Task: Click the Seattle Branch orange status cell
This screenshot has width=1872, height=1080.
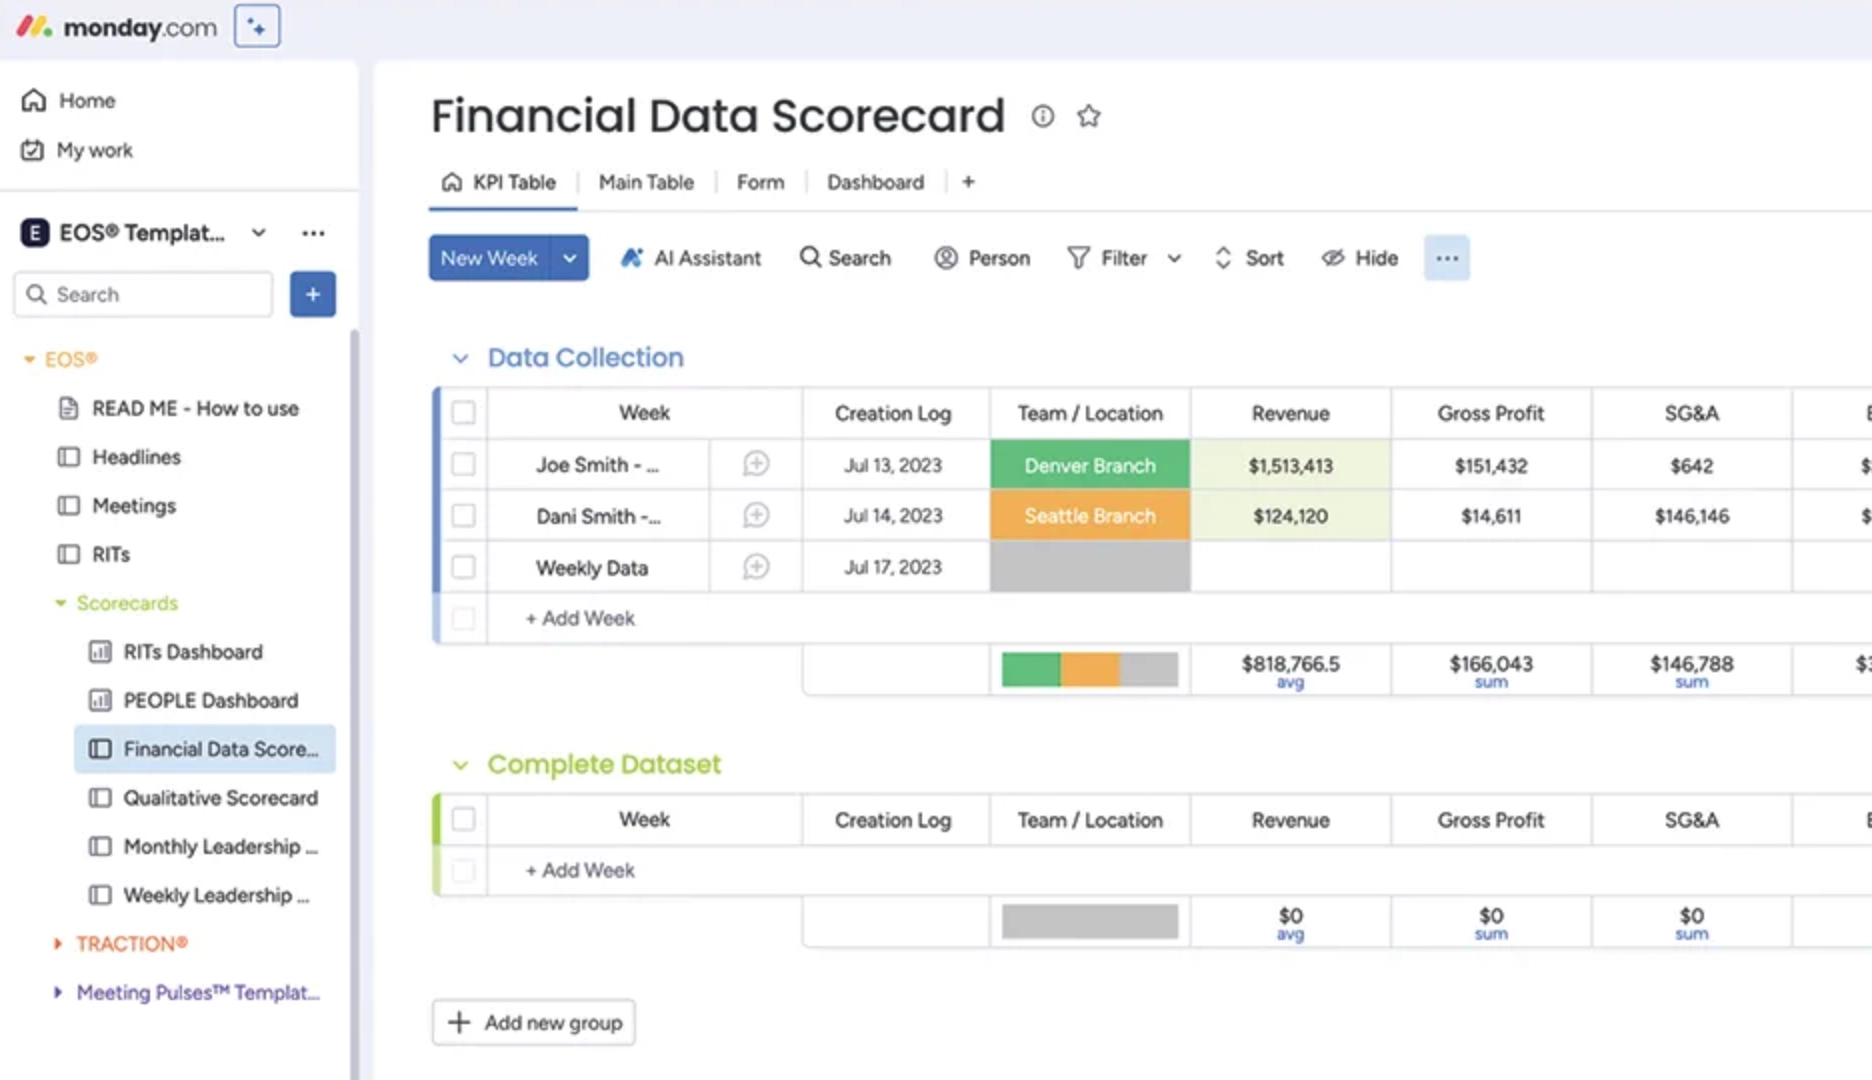Action: [x=1090, y=516]
